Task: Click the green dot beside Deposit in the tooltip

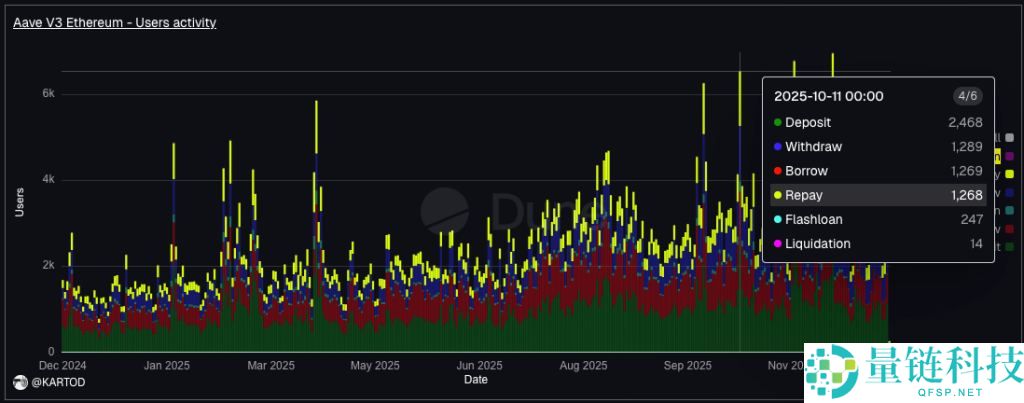Action: point(777,123)
